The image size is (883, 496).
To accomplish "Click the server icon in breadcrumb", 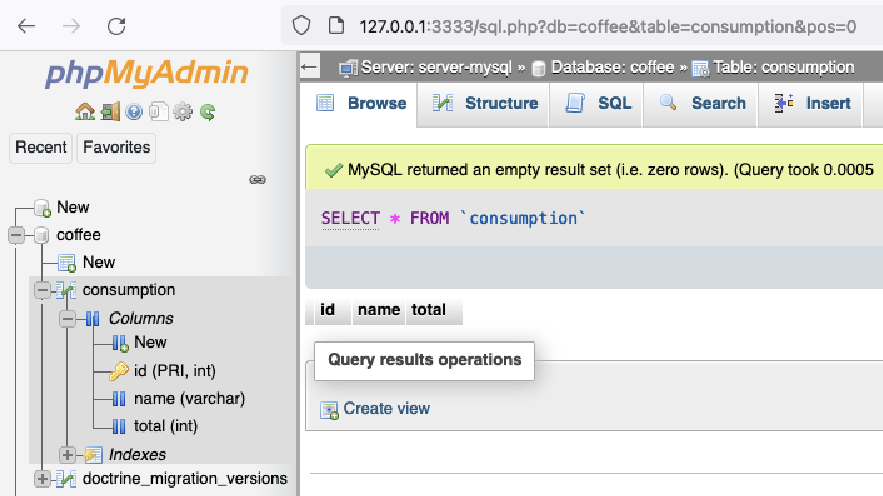I will click(348, 68).
